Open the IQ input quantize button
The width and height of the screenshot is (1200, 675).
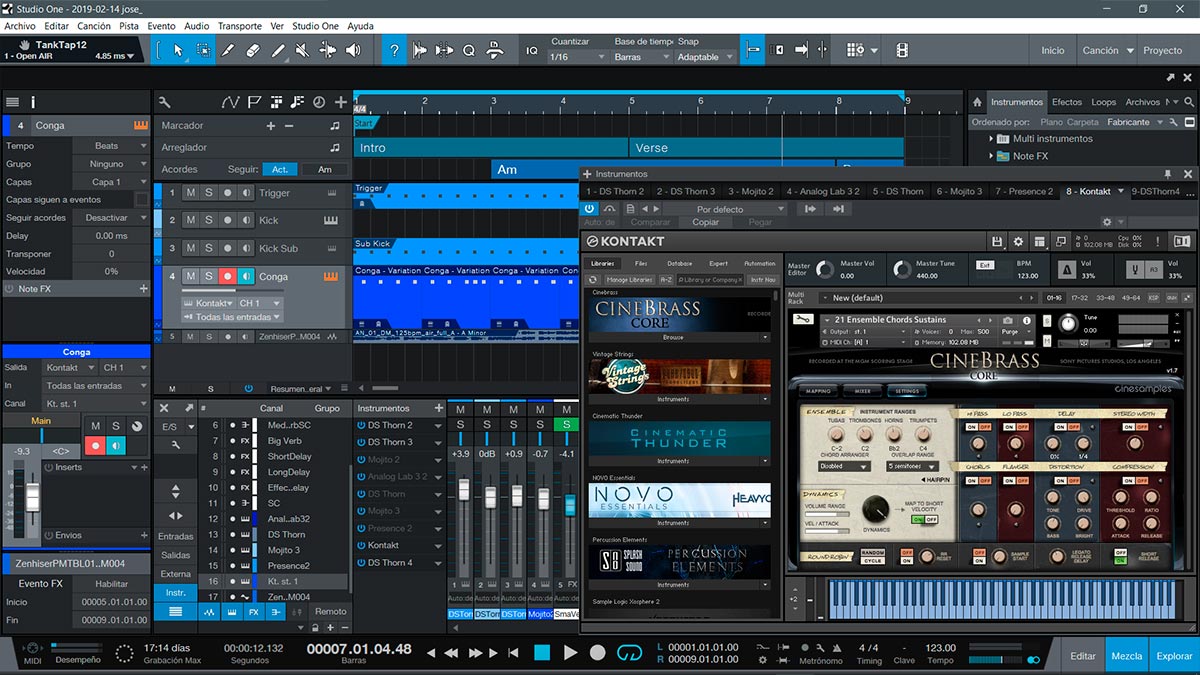coord(532,50)
